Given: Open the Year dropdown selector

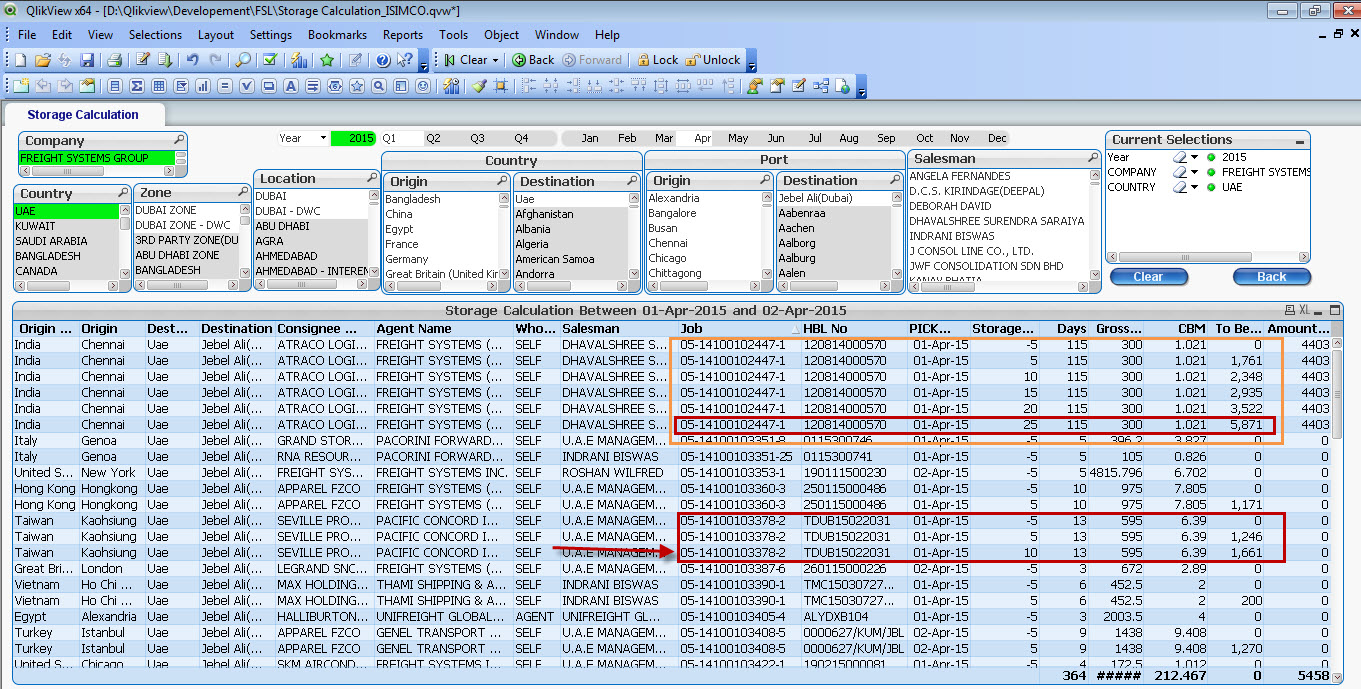Looking at the screenshot, I should [323, 138].
